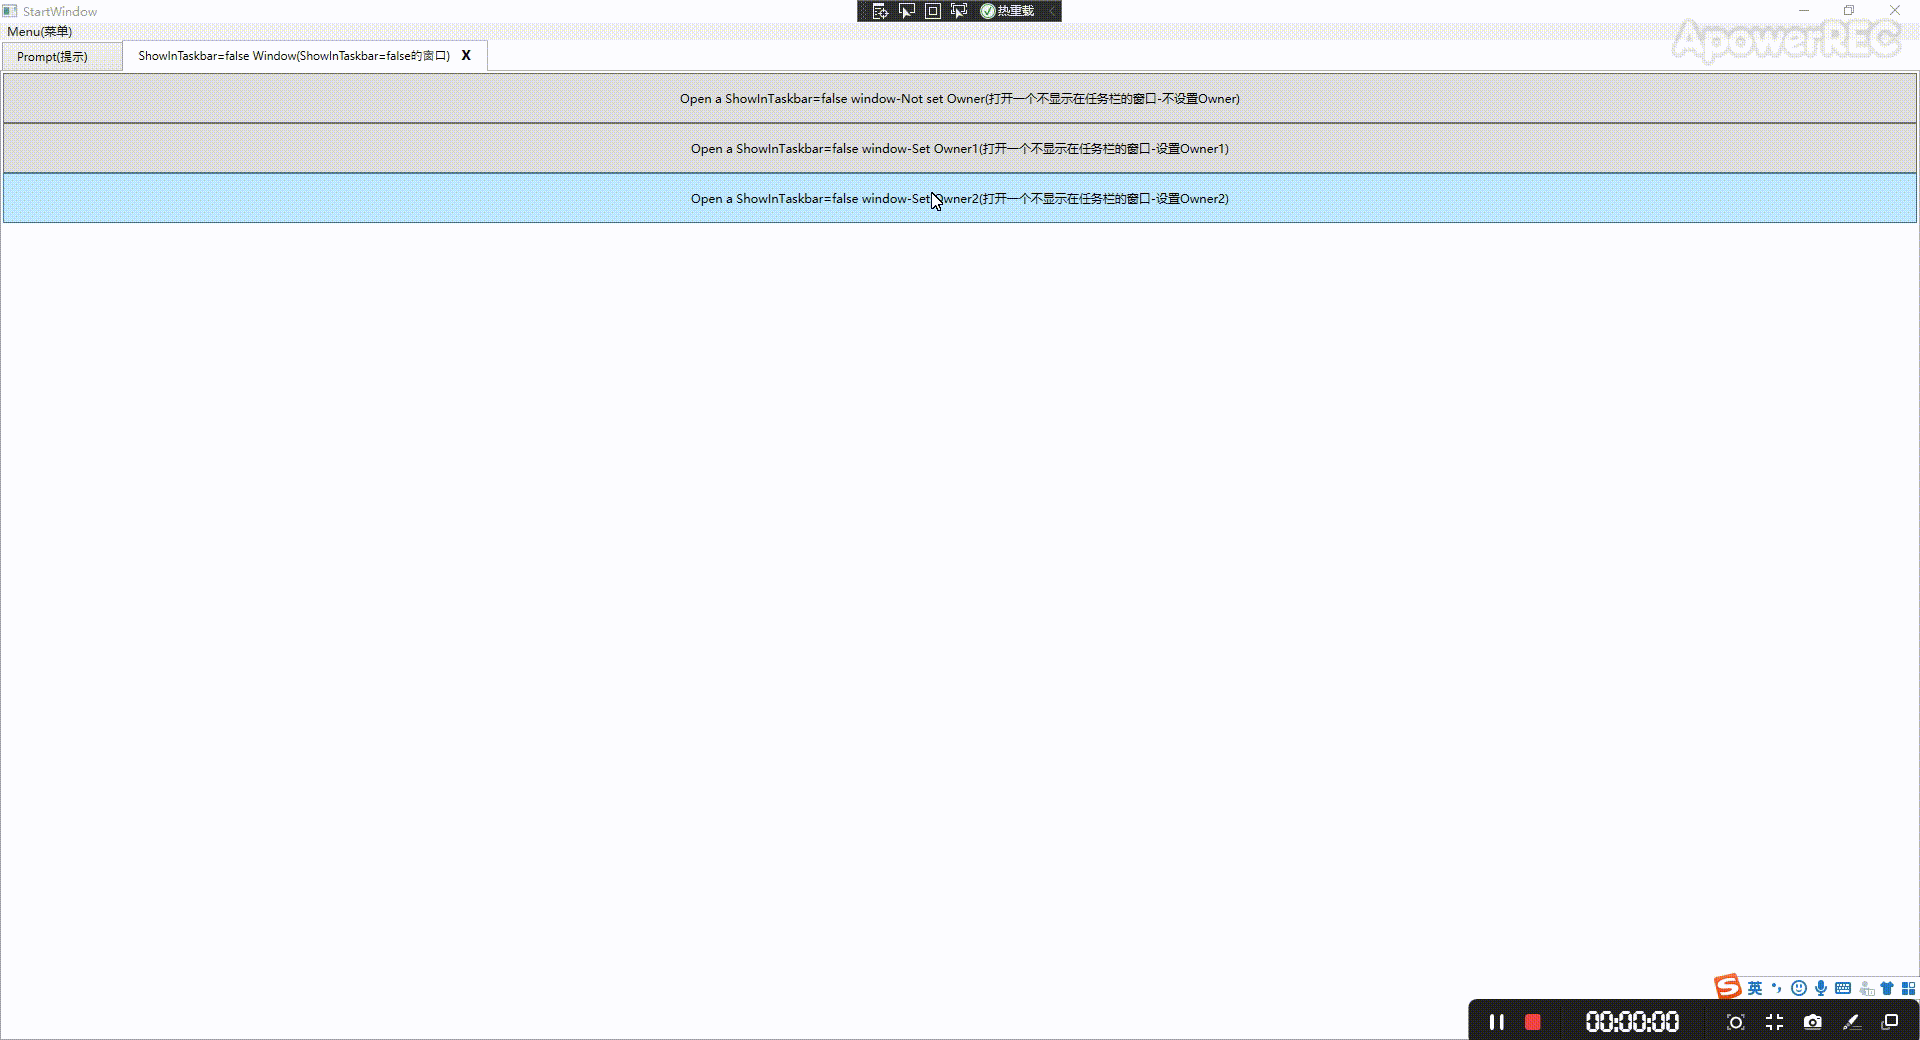This screenshot has height=1040, width=1920.
Task: Open the live visual tree debug icon
Action: pos(880,11)
